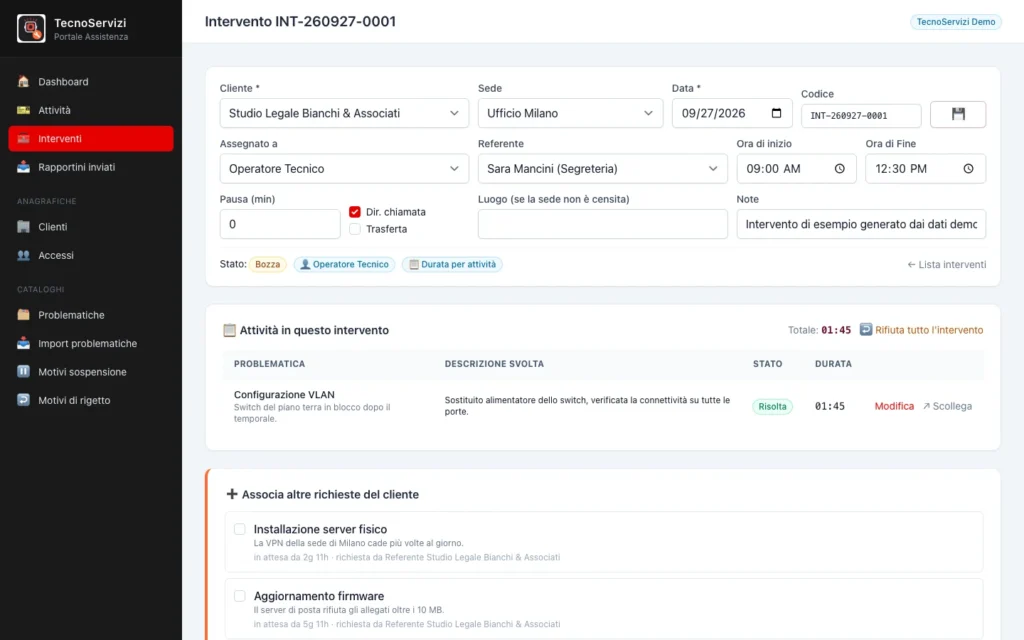Screen dimensions: 1024x640
Task: Click the Rifiuta tutto l'intervento icon
Action: point(865,329)
